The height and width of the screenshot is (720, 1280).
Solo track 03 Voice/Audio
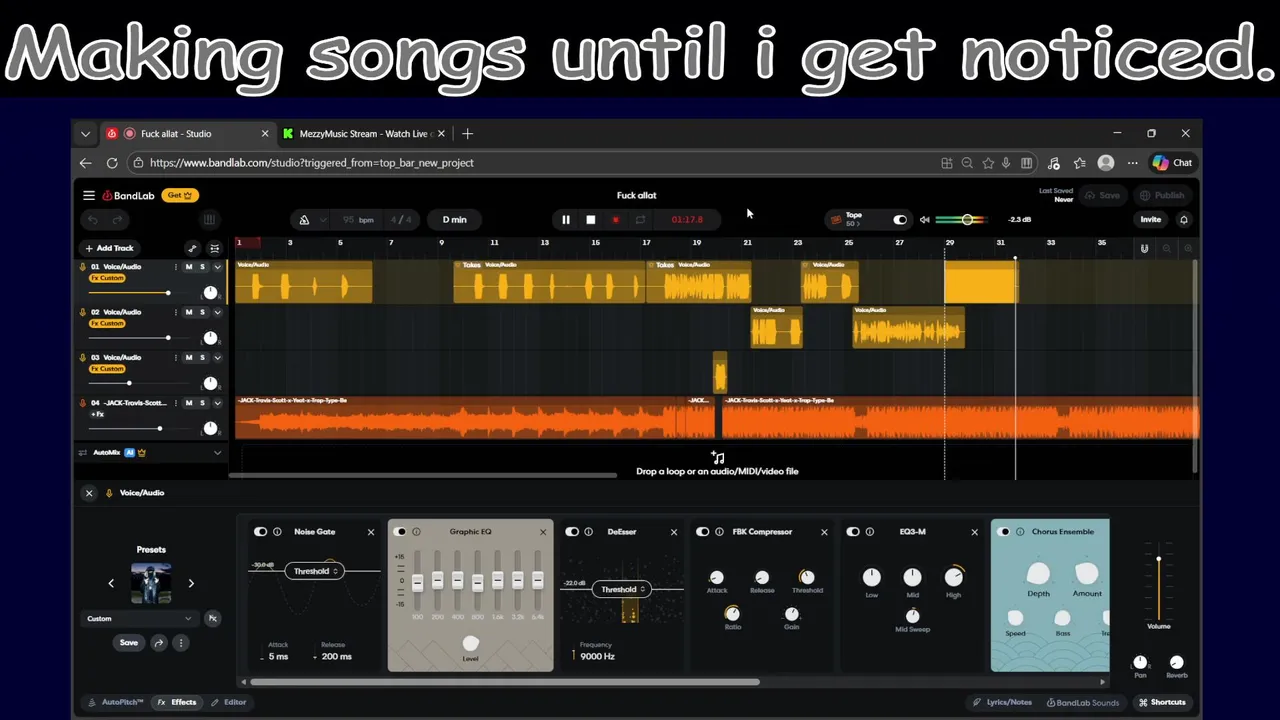pos(202,357)
